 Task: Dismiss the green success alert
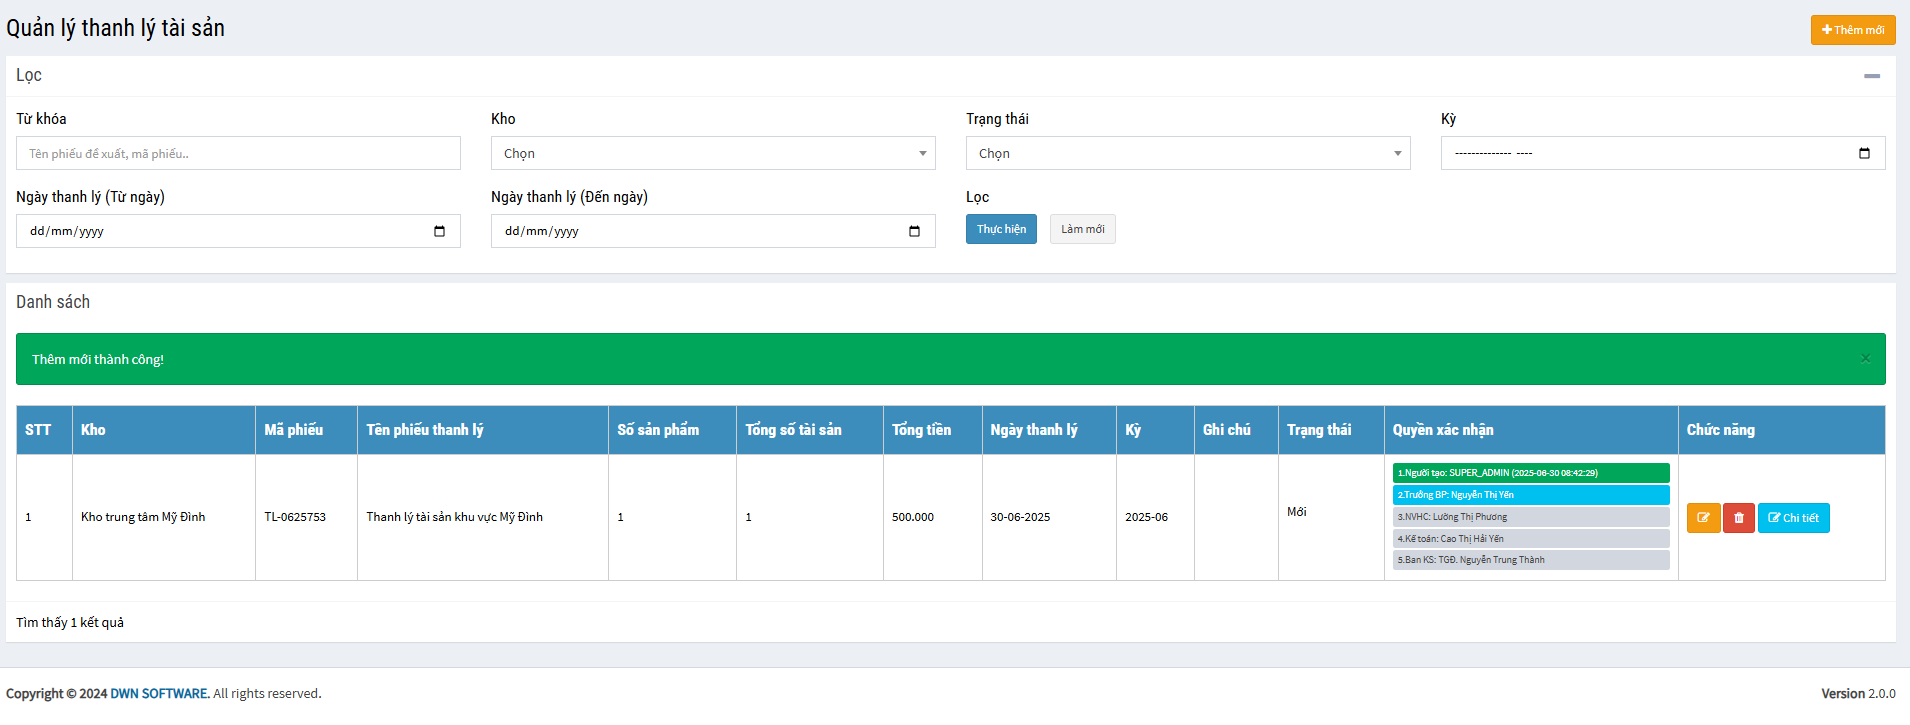1865,359
